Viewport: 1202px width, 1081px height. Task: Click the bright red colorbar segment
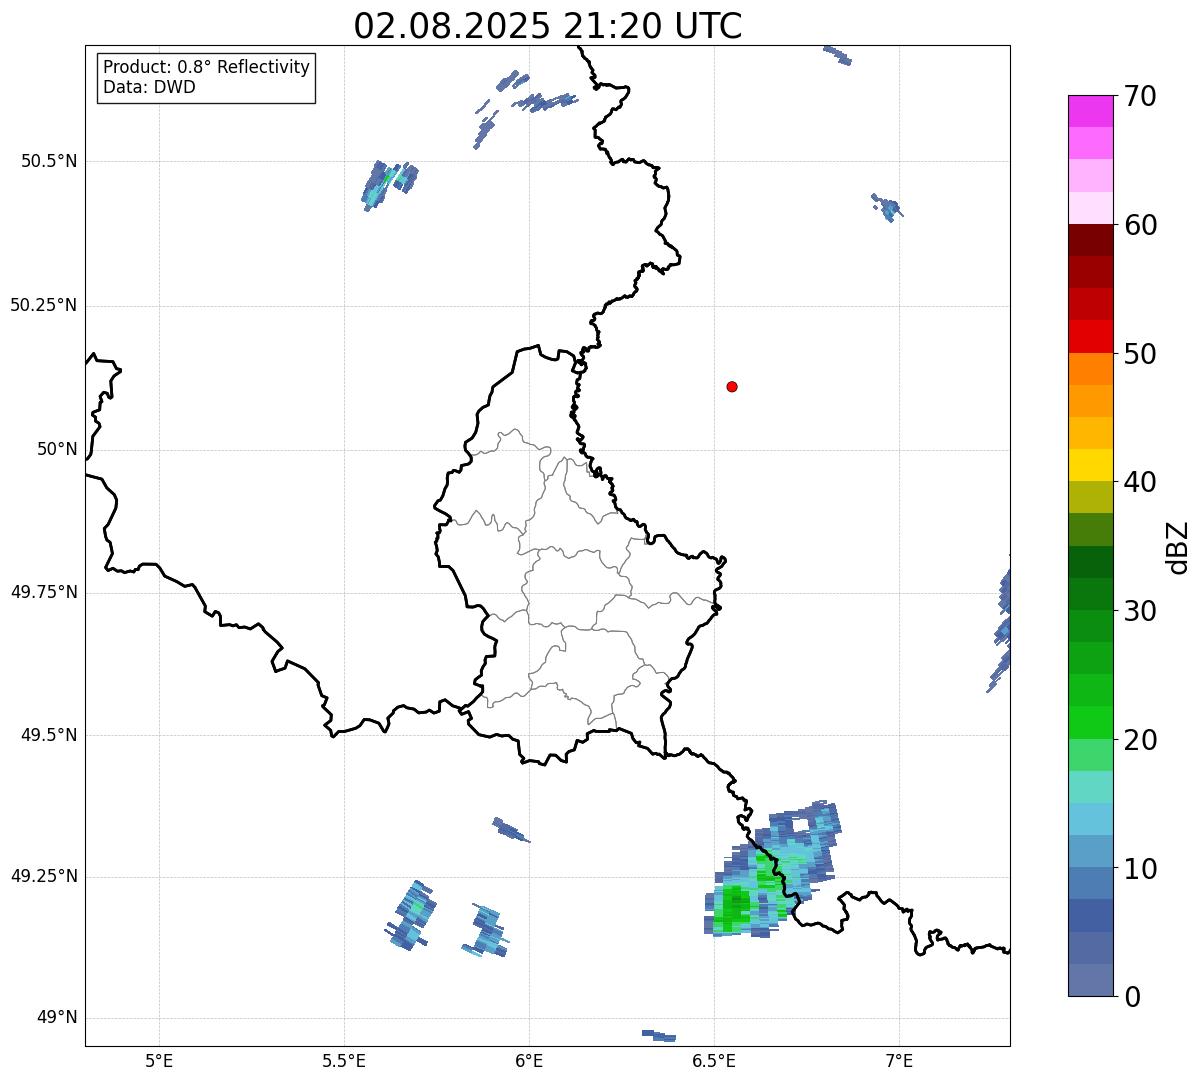click(x=1091, y=337)
